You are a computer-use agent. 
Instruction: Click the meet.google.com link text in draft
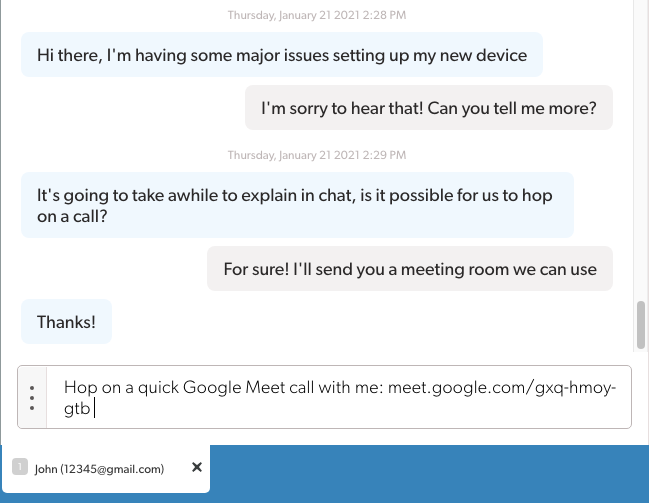[500, 387]
